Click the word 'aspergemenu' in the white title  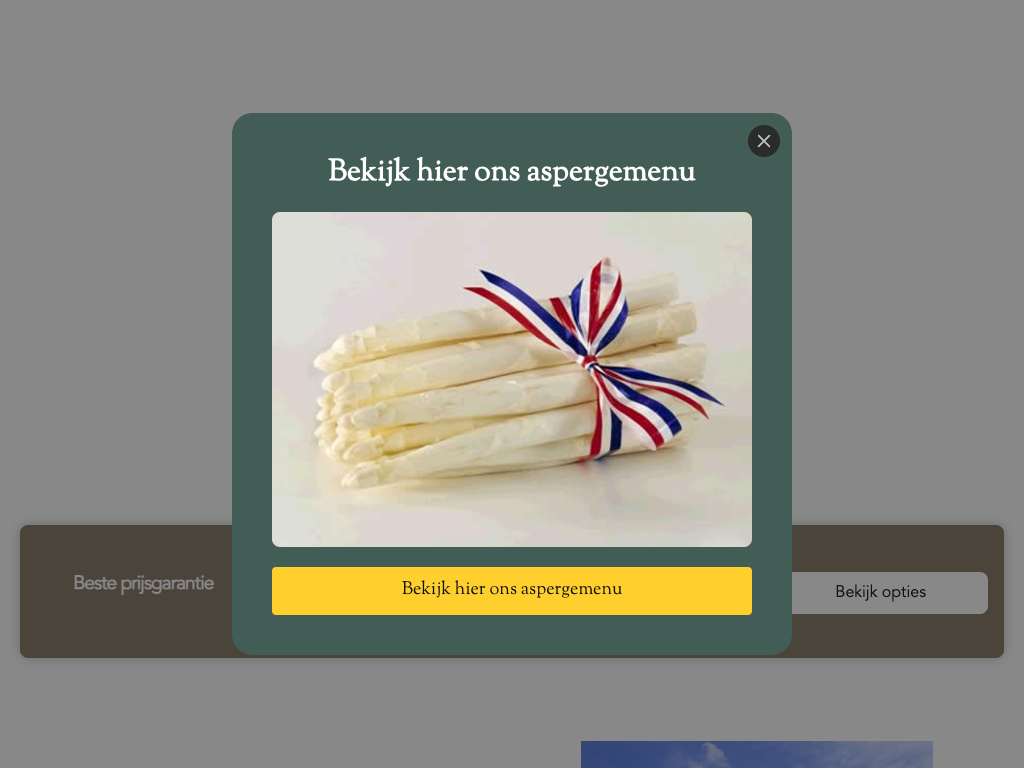coord(611,172)
